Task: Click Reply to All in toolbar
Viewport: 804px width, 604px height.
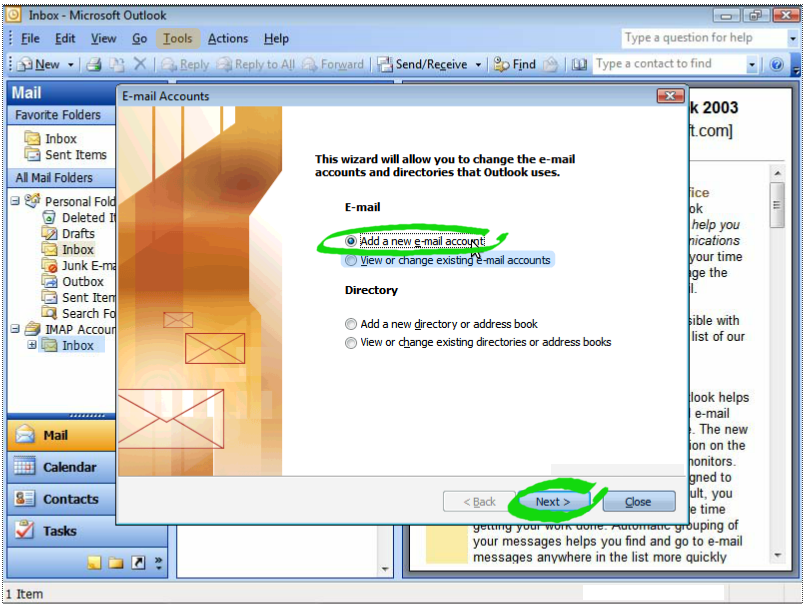Action: (256, 64)
